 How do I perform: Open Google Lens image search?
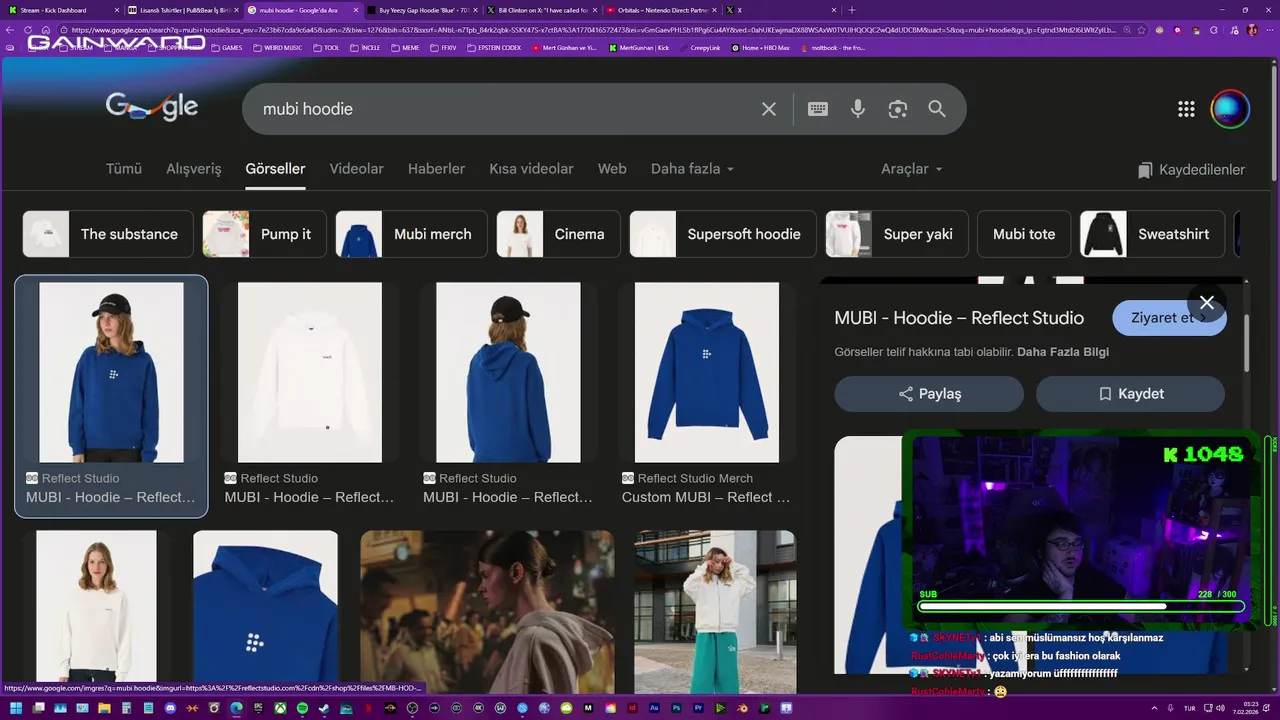[898, 109]
